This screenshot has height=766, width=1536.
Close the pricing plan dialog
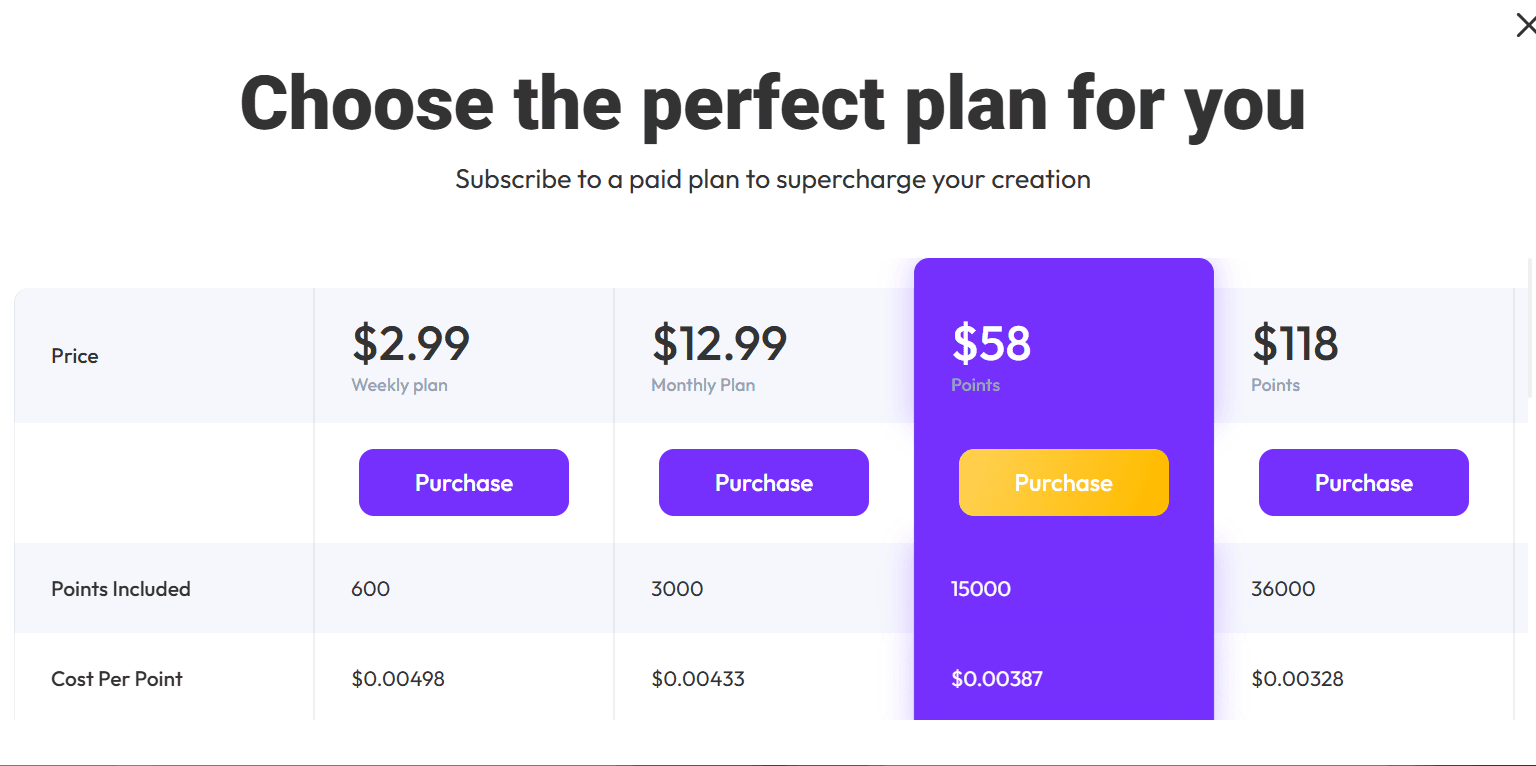tap(1525, 27)
